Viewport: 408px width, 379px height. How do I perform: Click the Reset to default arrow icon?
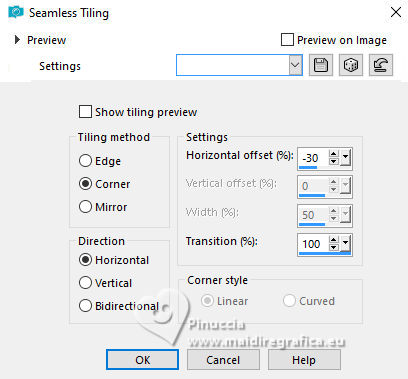(x=381, y=65)
